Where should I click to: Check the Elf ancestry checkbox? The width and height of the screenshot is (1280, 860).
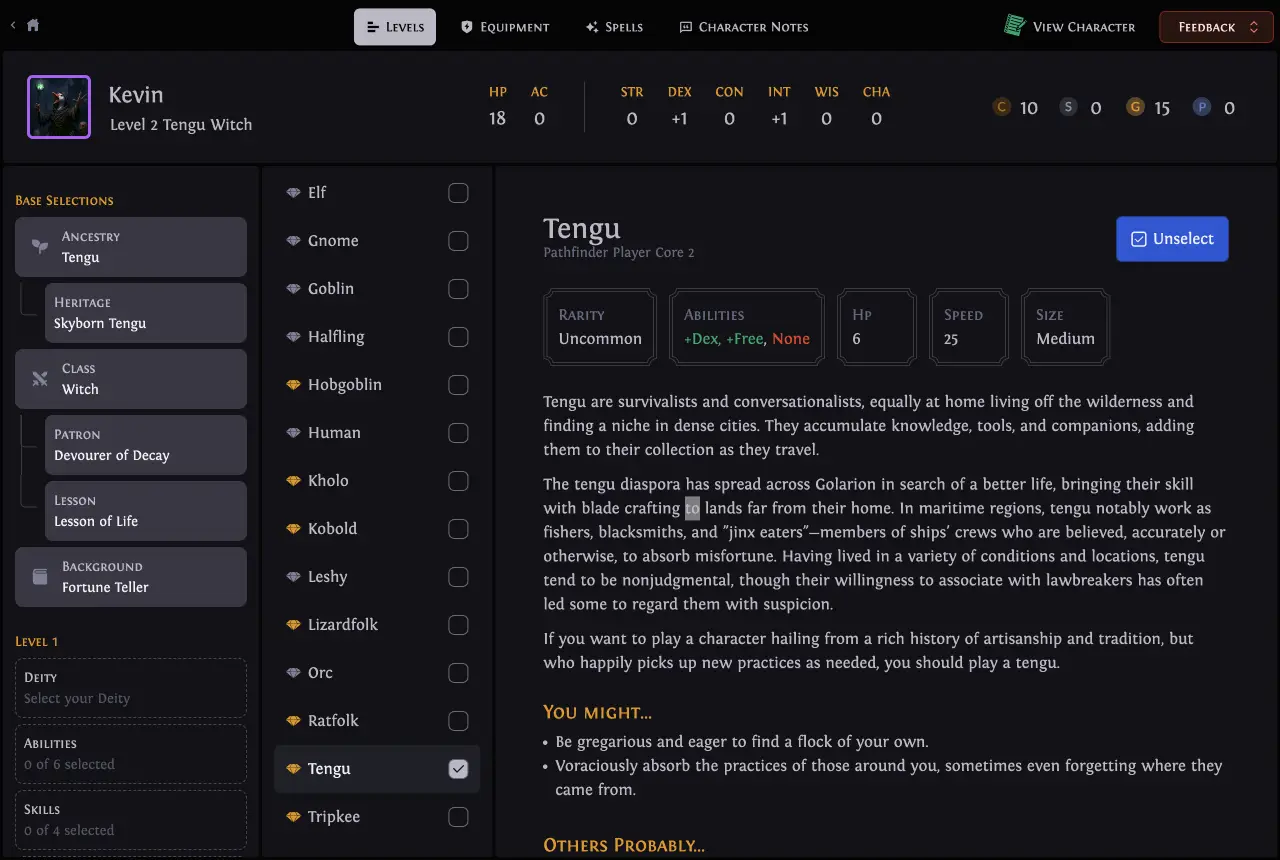tap(458, 193)
